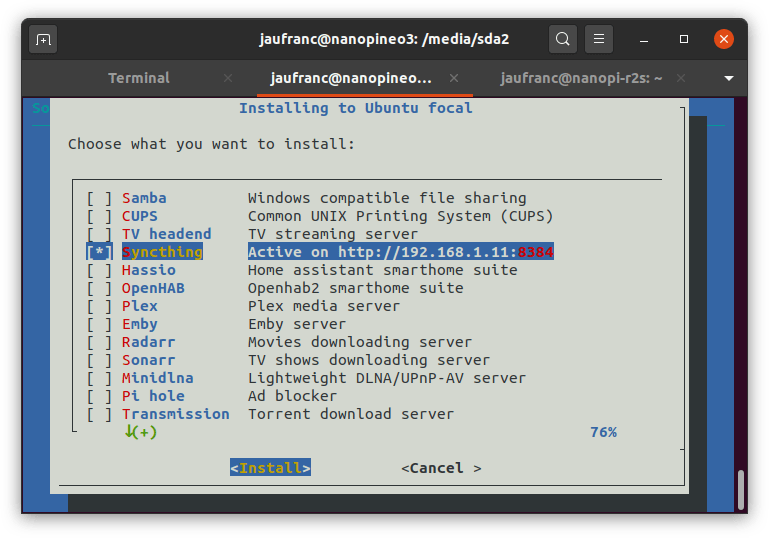Click 'Torrent download server' description
The image size is (769, 538).
coord(351,414)
